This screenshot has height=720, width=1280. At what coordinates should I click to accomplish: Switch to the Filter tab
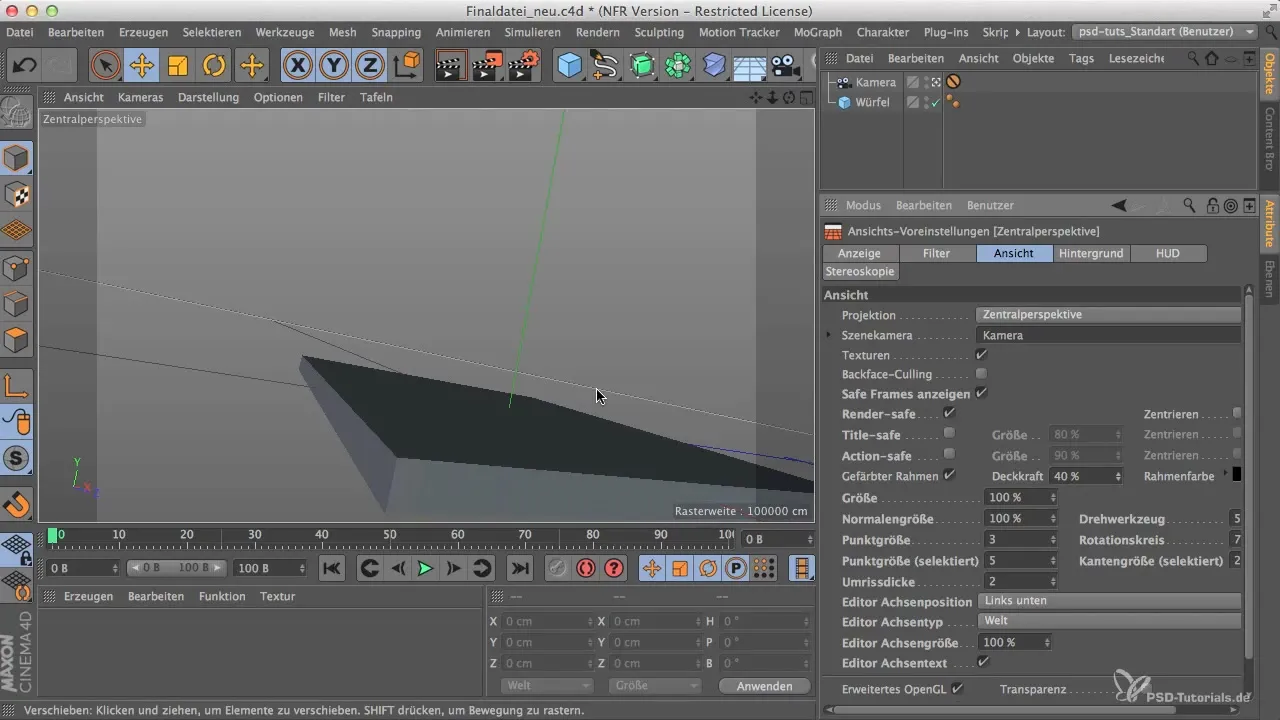point(937,254)
